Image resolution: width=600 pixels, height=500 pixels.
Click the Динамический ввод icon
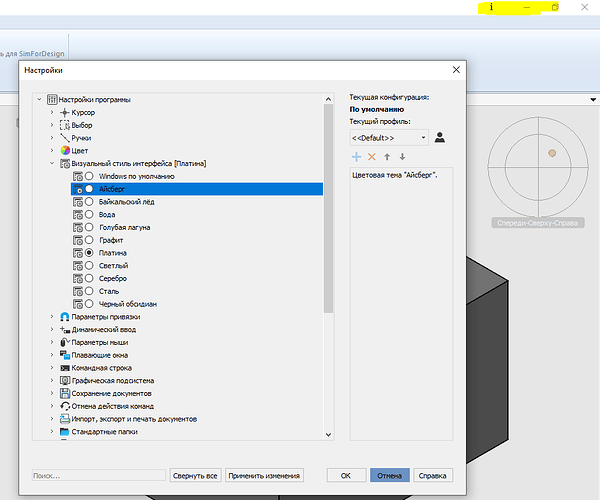(65, 330)
